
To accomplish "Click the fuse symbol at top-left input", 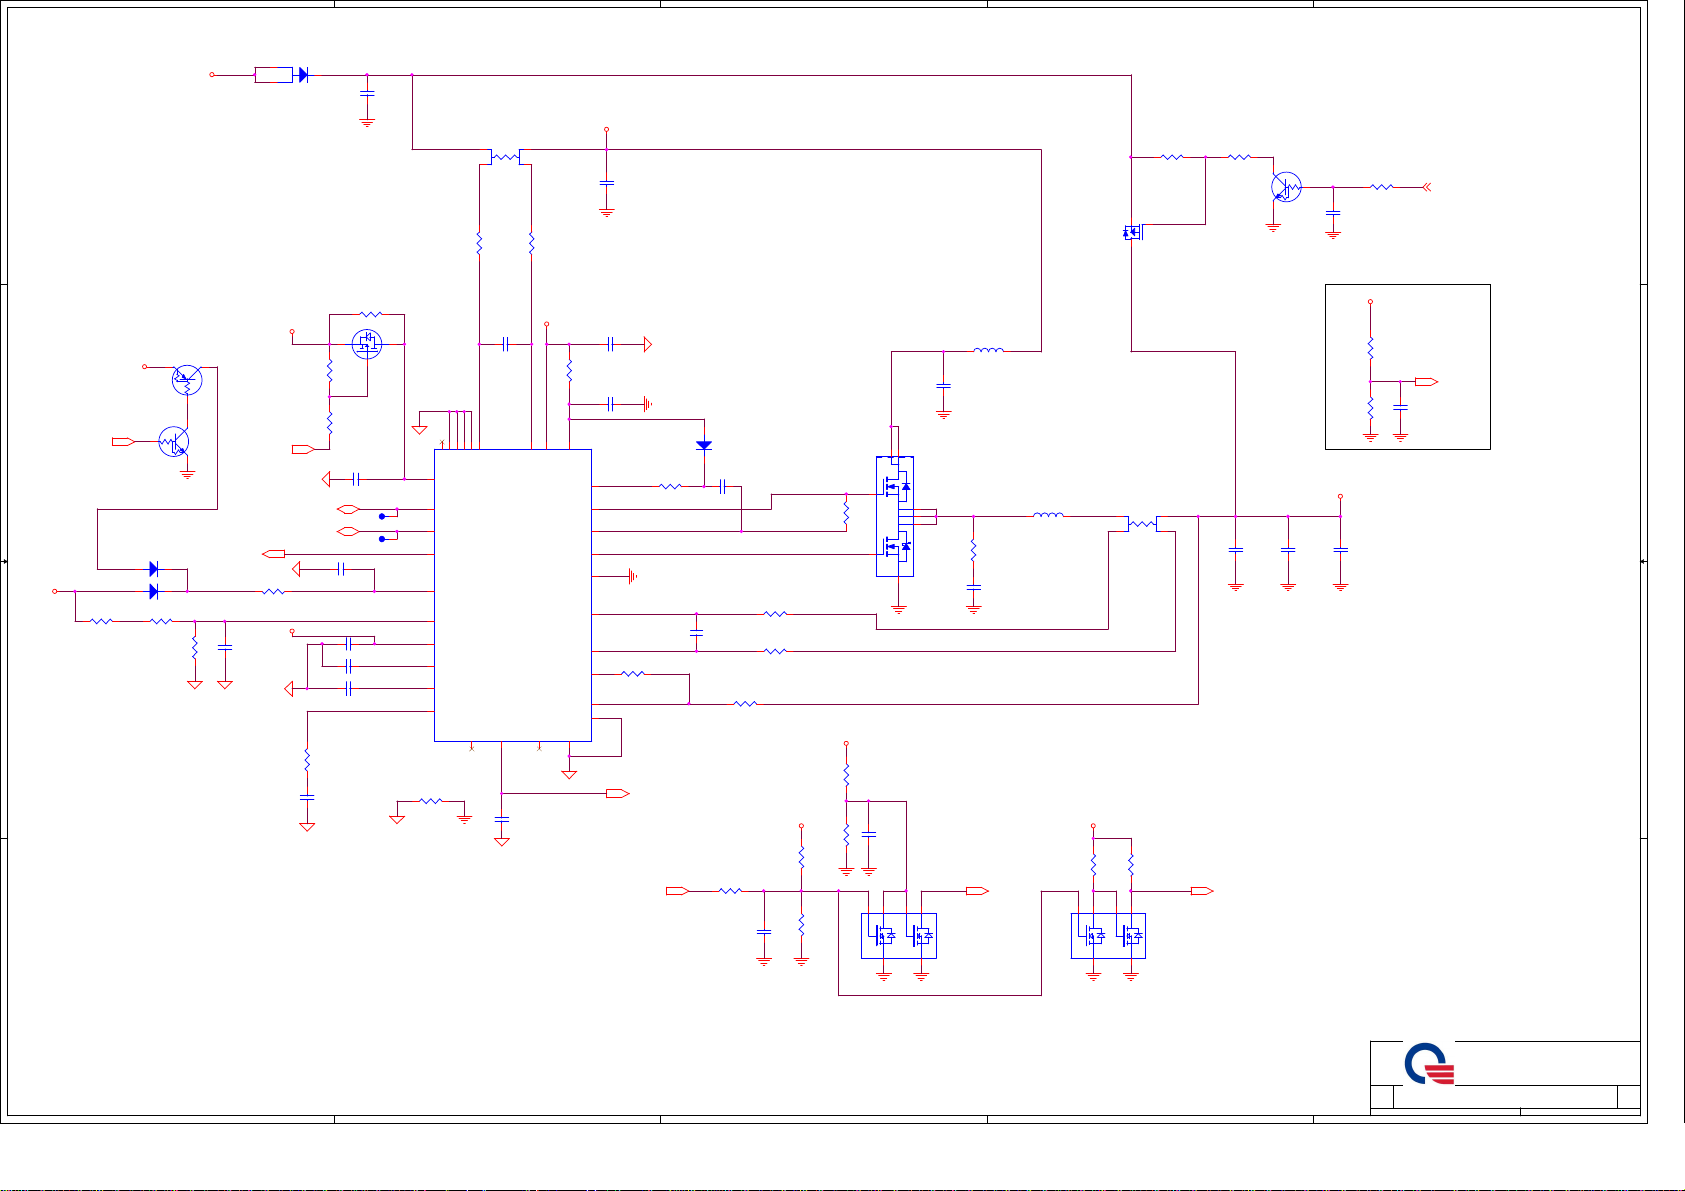I will pyautogui.click(x=273, y=75).
